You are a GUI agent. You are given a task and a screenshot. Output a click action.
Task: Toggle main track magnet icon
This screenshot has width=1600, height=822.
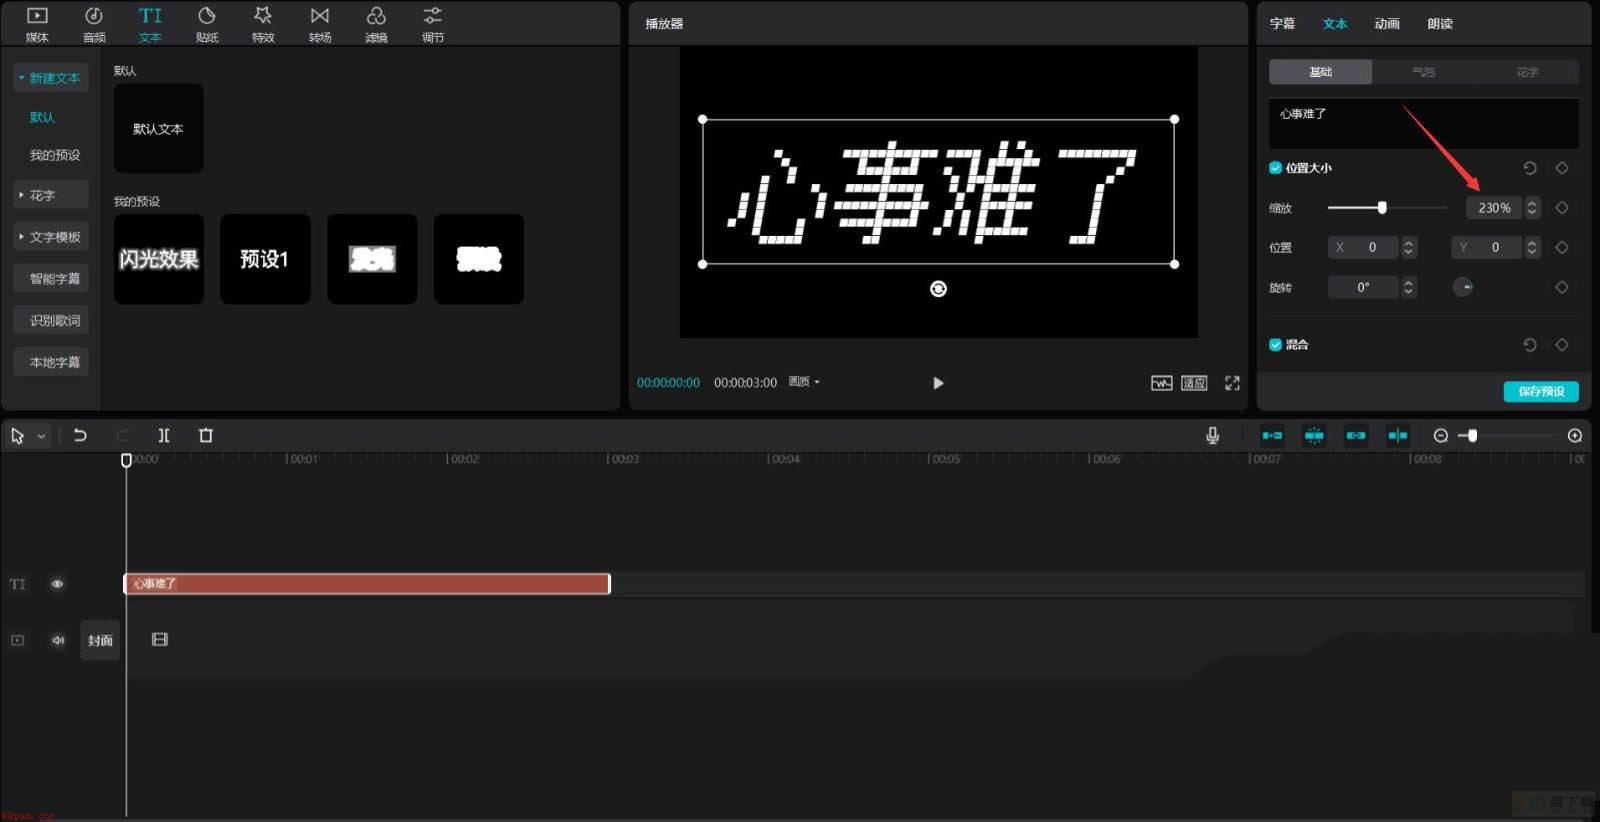[1272, 435]
